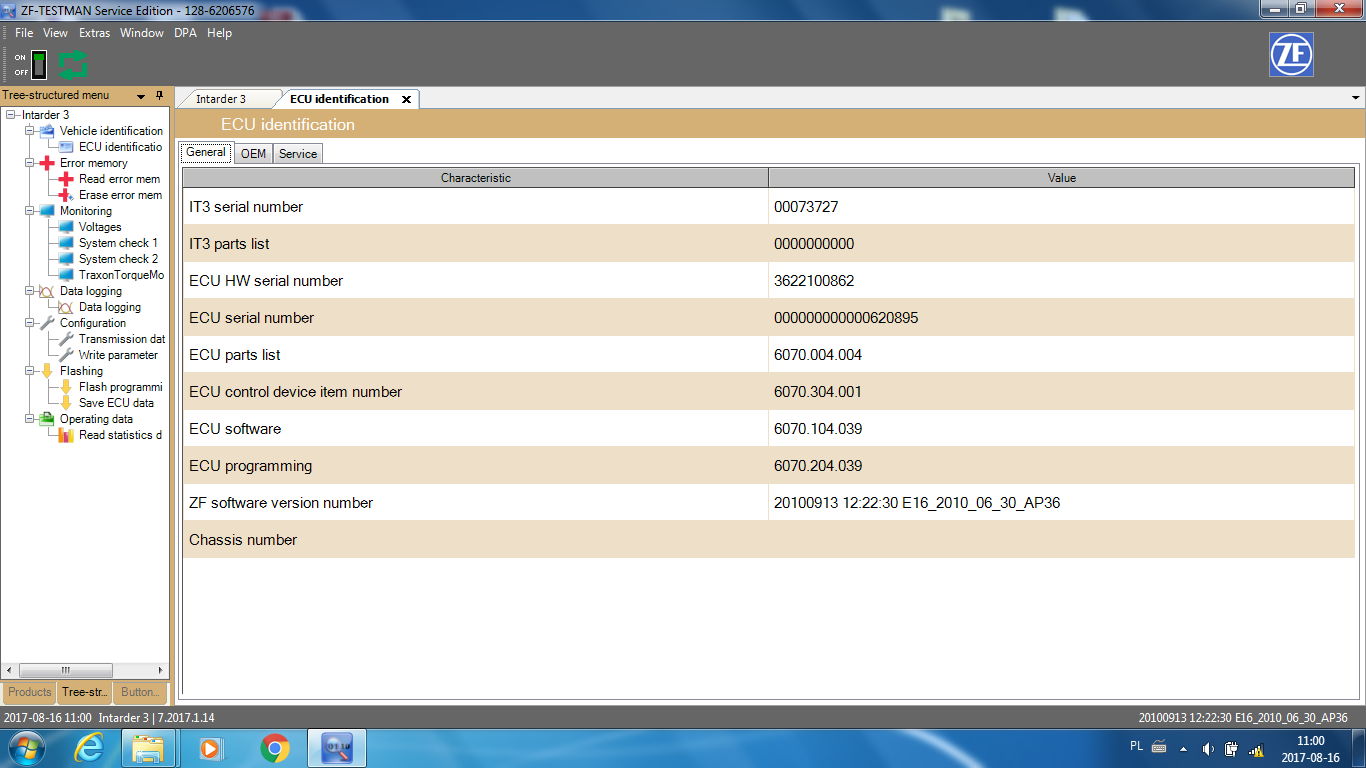Click the tree panel scroll right arrow
The width and height of the screenshot is (1366, 768).
[x=160, y=670]
